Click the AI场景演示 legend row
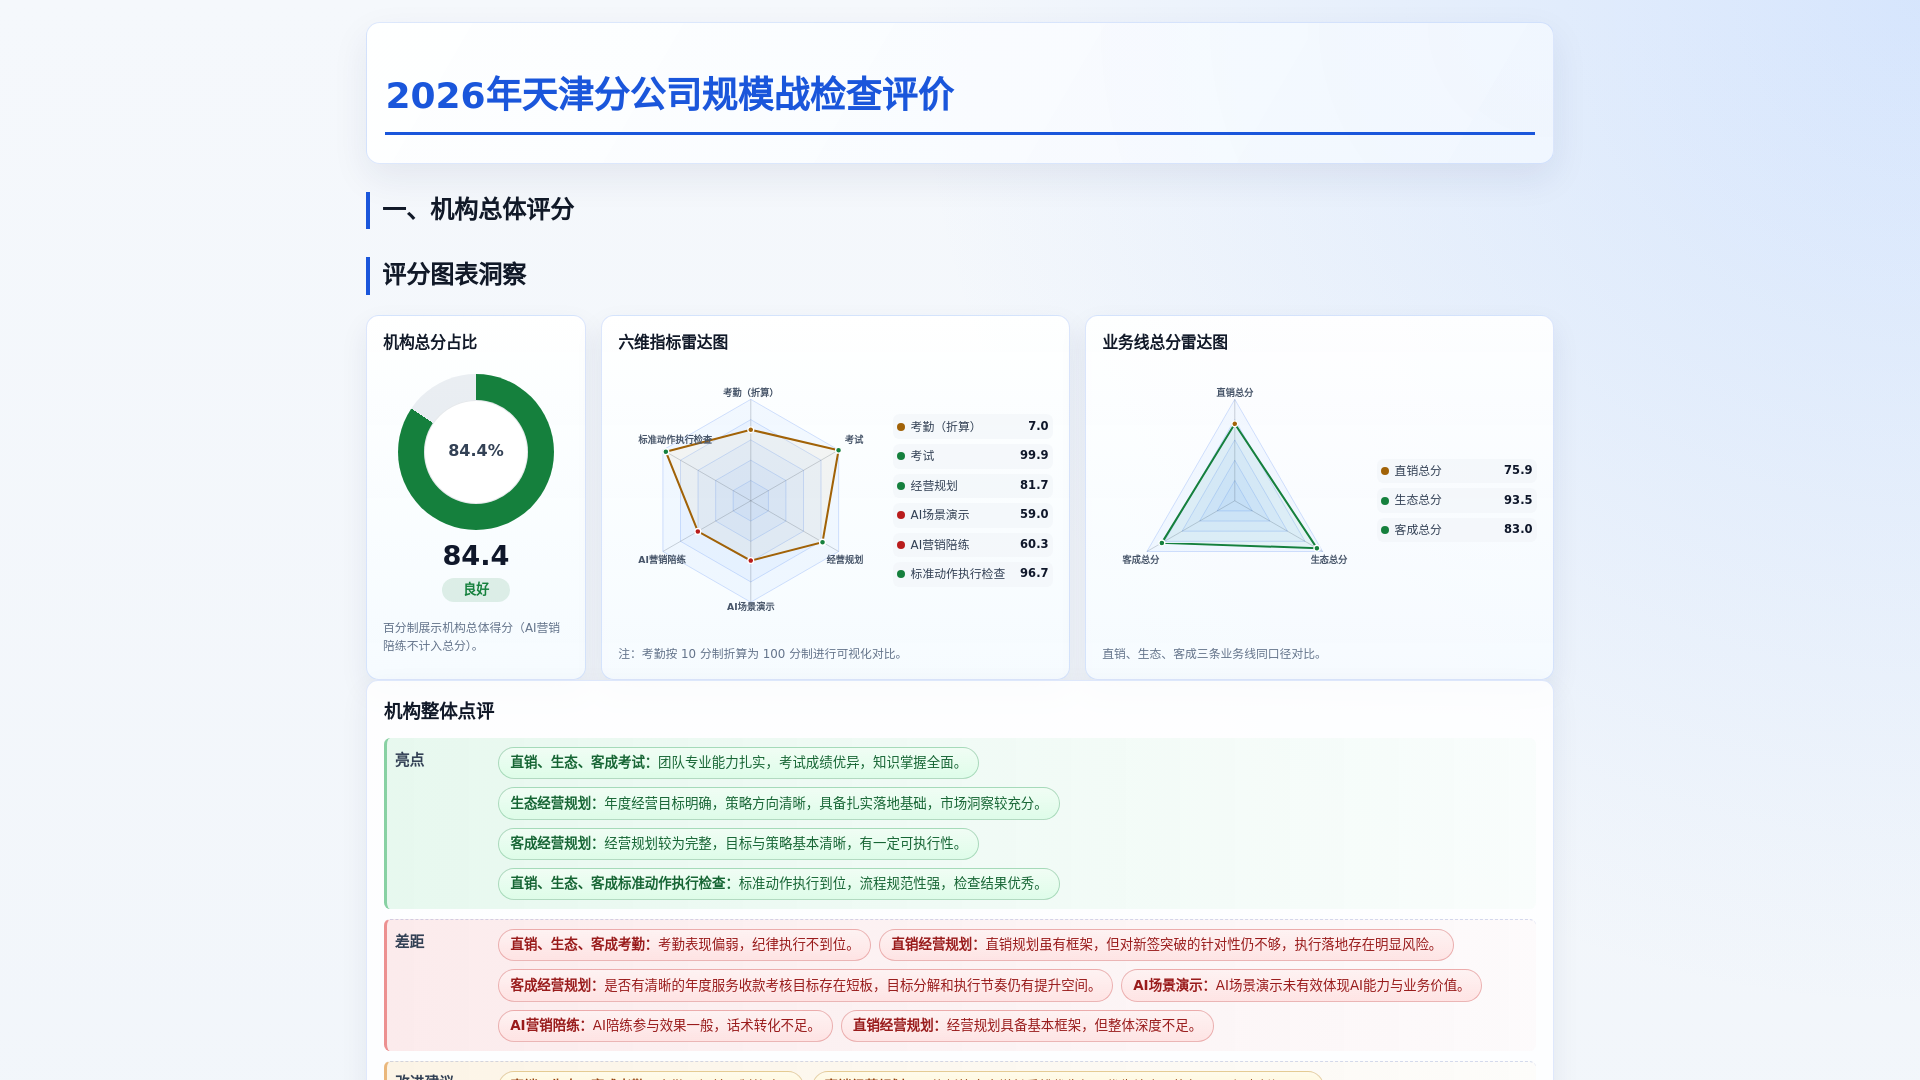Viewport: 1920px width, 1080px height. (x=973, y=515)
